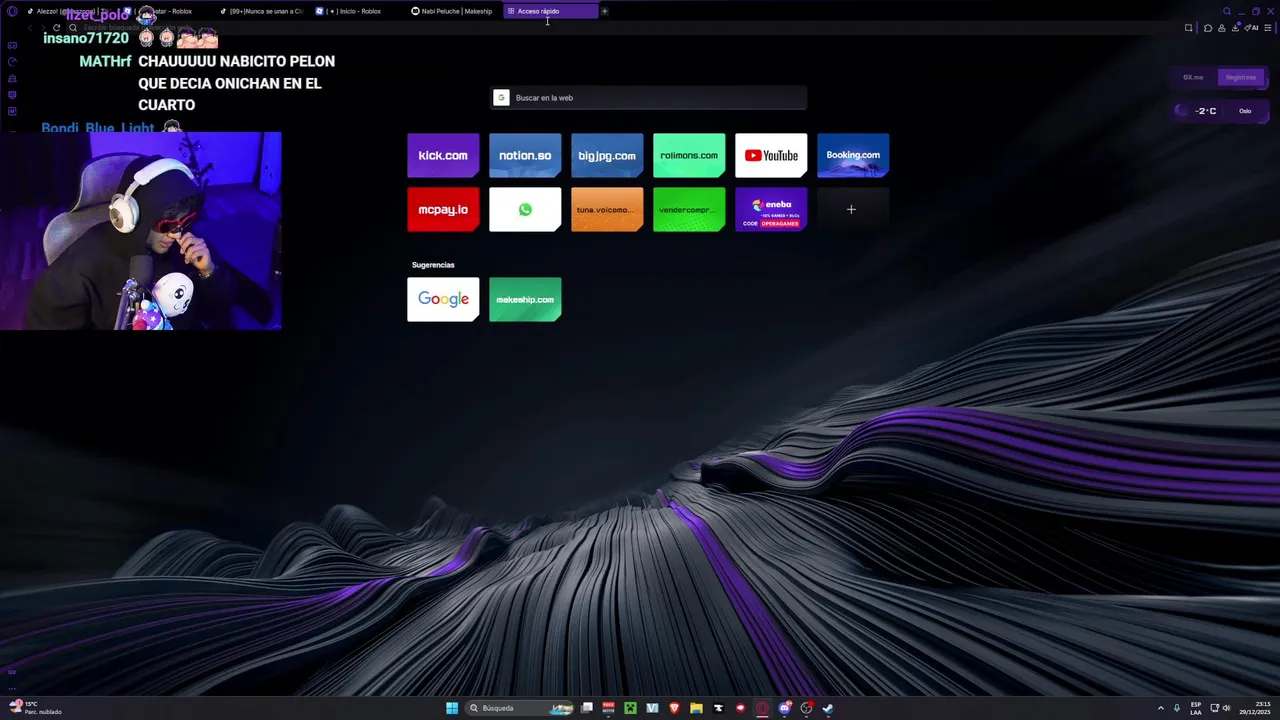Open the notion.so speed dial tile
Screen dimensions: 1280x720
tap(525, 155)
